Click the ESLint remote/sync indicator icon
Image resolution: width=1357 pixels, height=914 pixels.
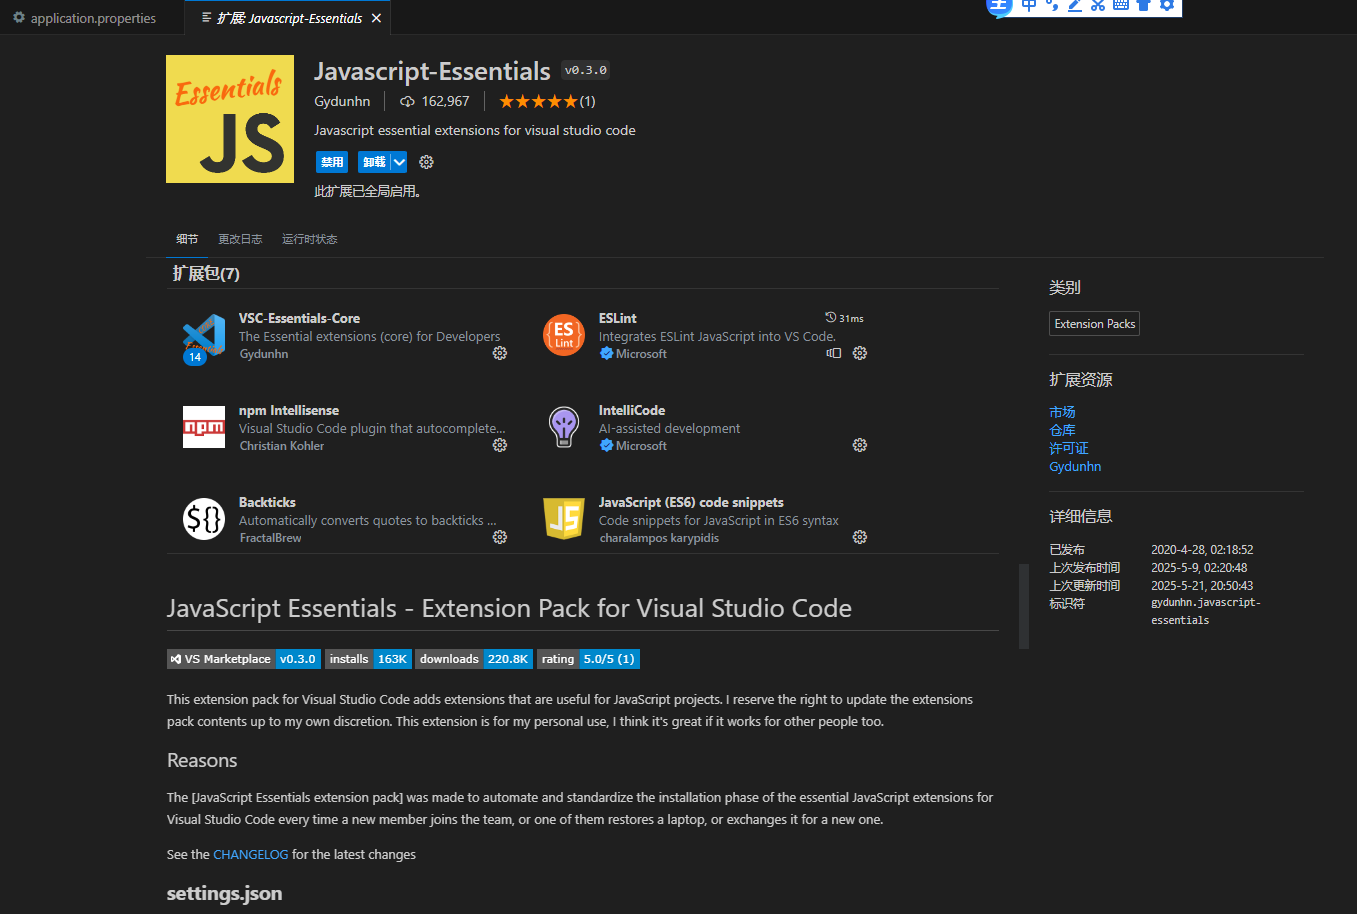tap(834, 353)
